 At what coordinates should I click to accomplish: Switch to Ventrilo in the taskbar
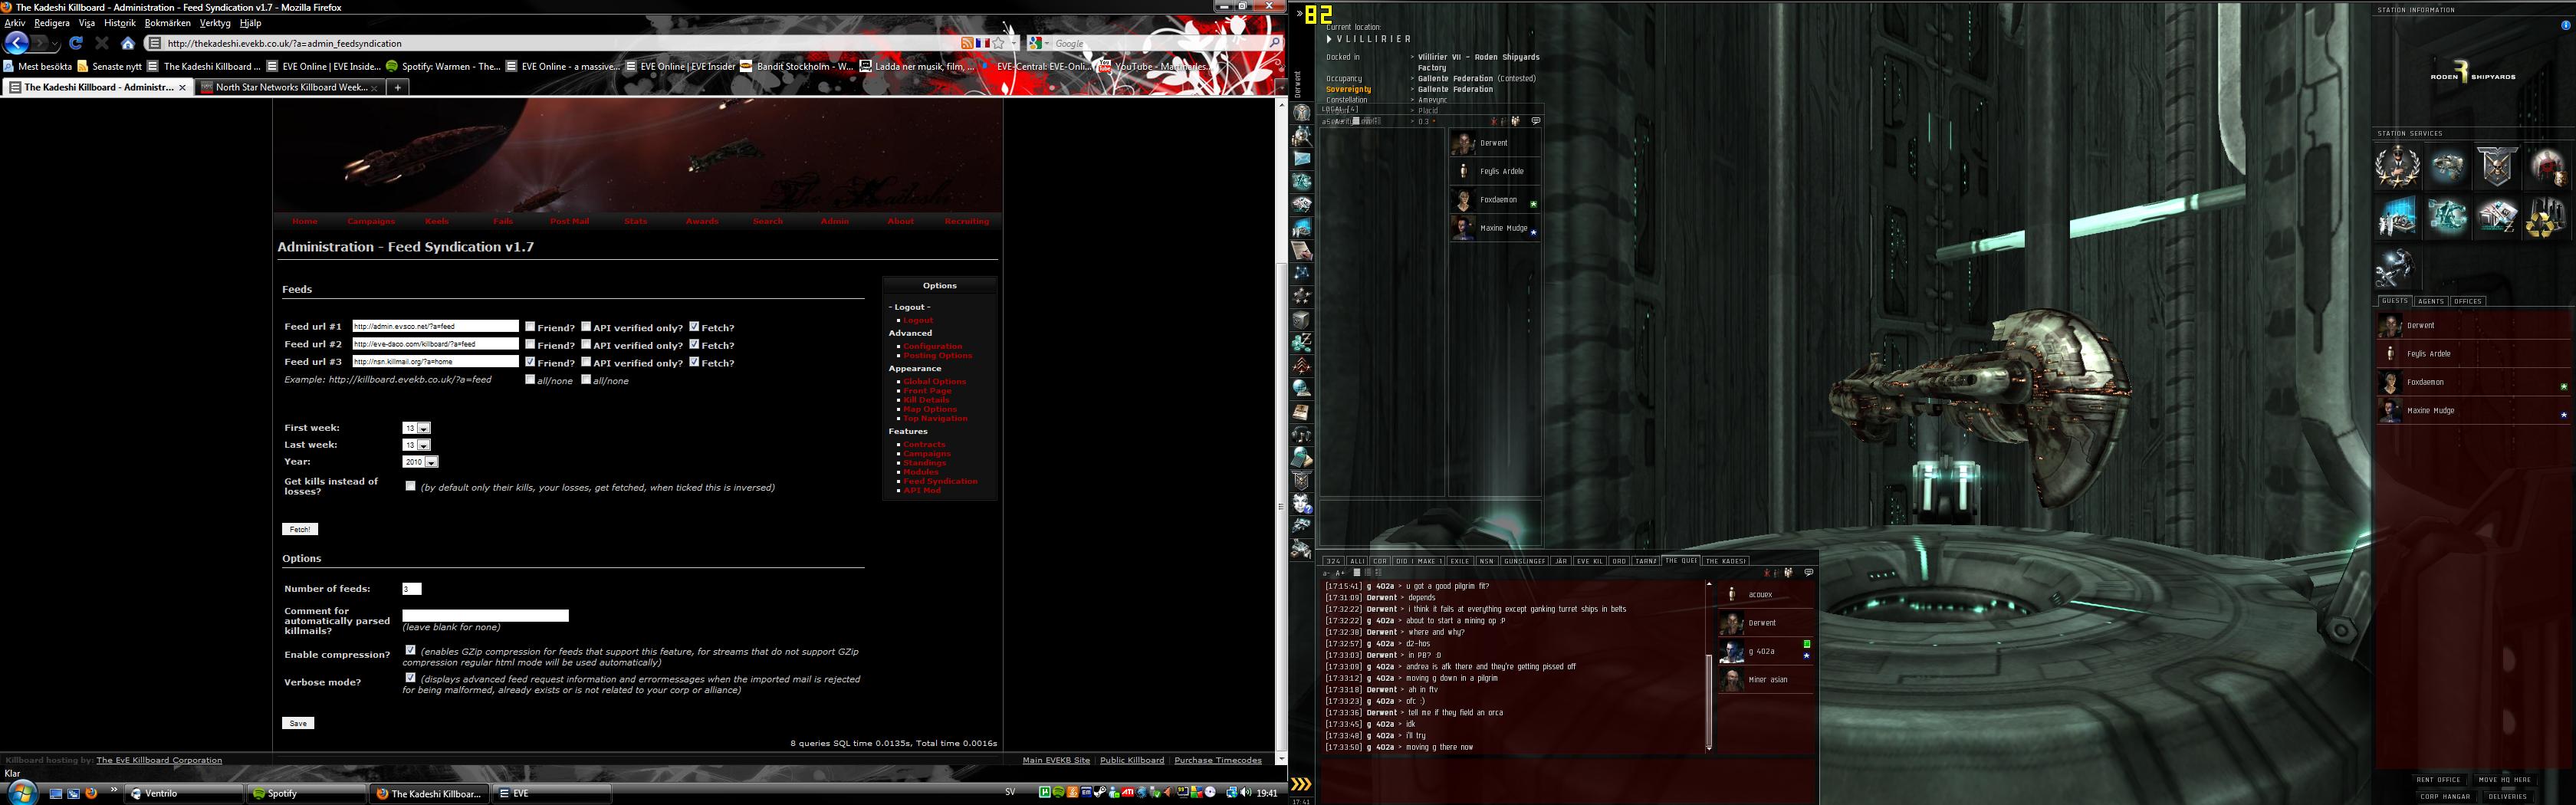(185, 793)
